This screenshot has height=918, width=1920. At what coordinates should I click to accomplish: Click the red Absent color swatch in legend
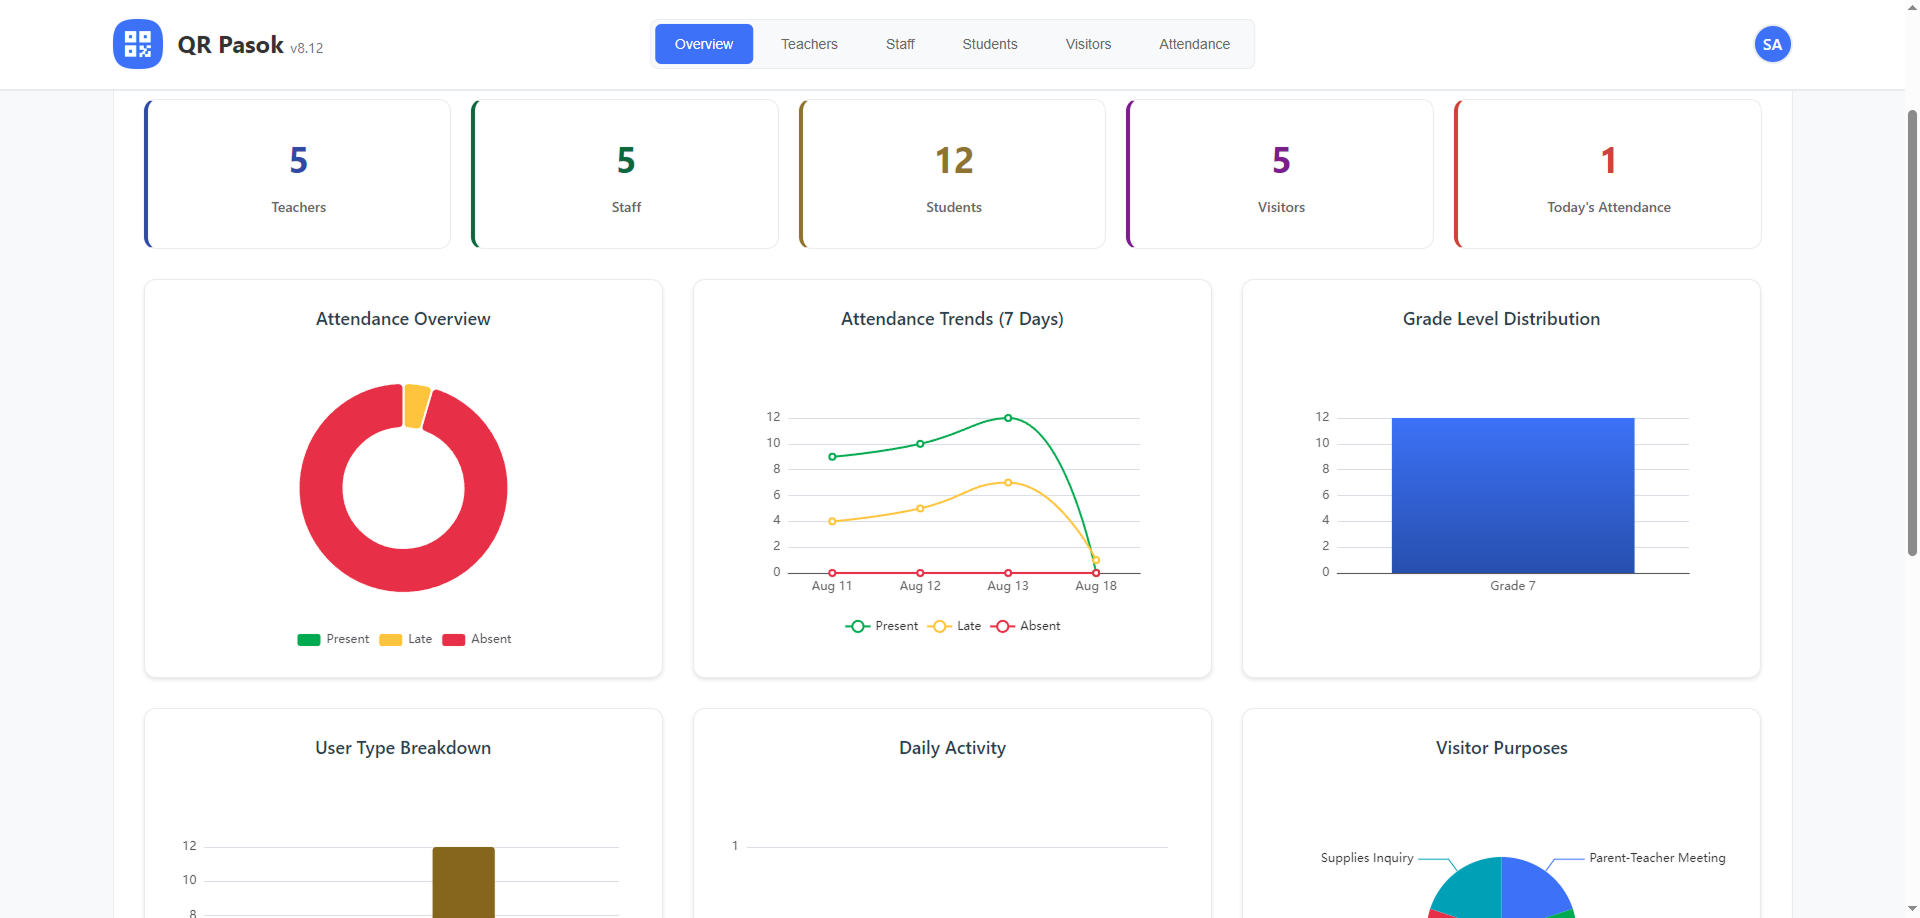(455, 639)
